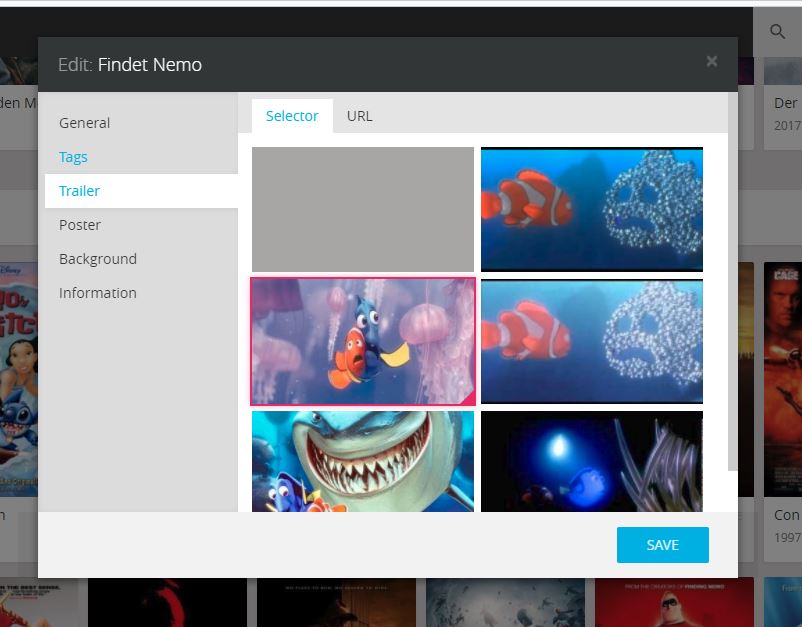Show the Information section
This screenshot has height=627, width=802.
click(98, 293)
